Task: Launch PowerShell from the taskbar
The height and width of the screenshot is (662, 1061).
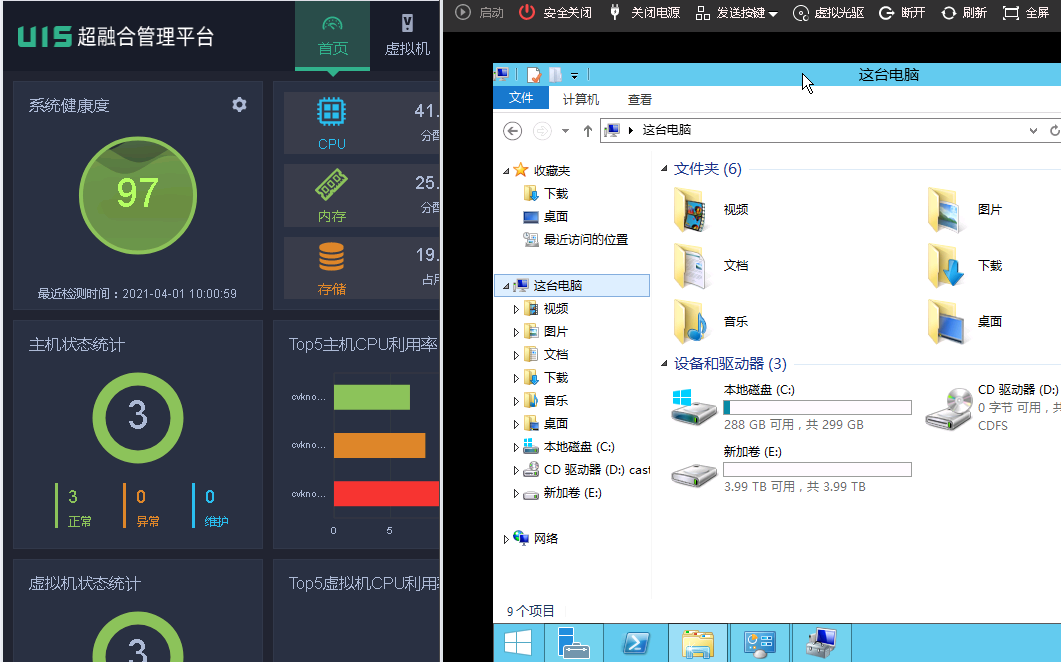Action: (636, 643)
